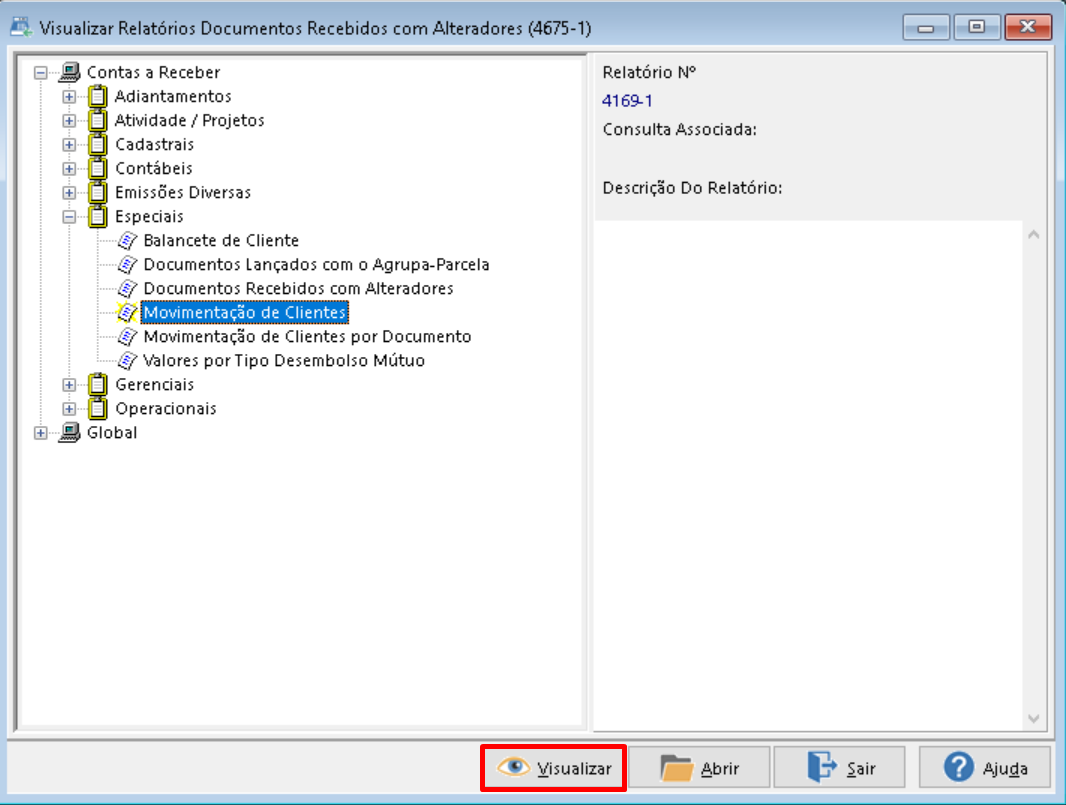Select the Movimentação de Clientes report
Screen dimensions: 1066x805
click(245, 313)
